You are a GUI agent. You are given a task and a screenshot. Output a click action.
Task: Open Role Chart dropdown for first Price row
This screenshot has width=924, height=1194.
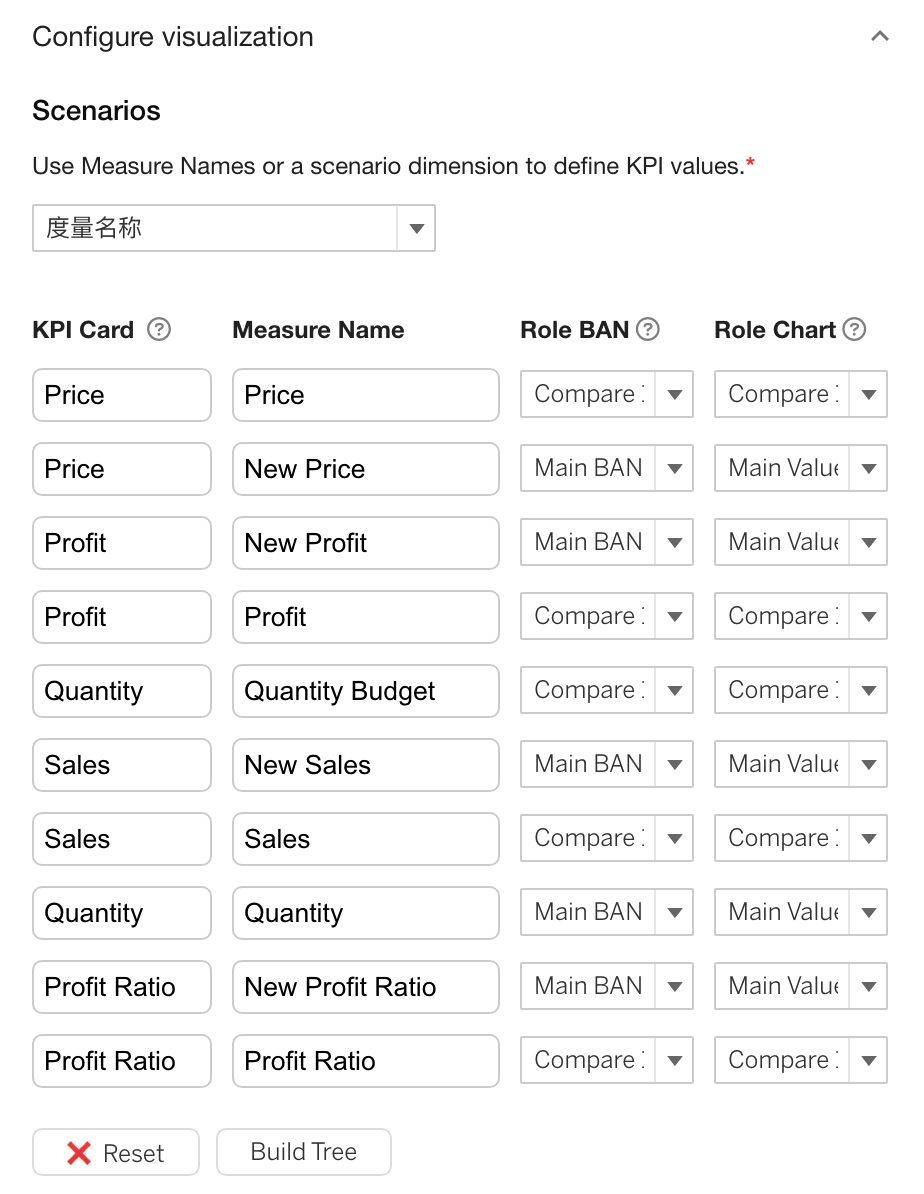pos(801,394)
